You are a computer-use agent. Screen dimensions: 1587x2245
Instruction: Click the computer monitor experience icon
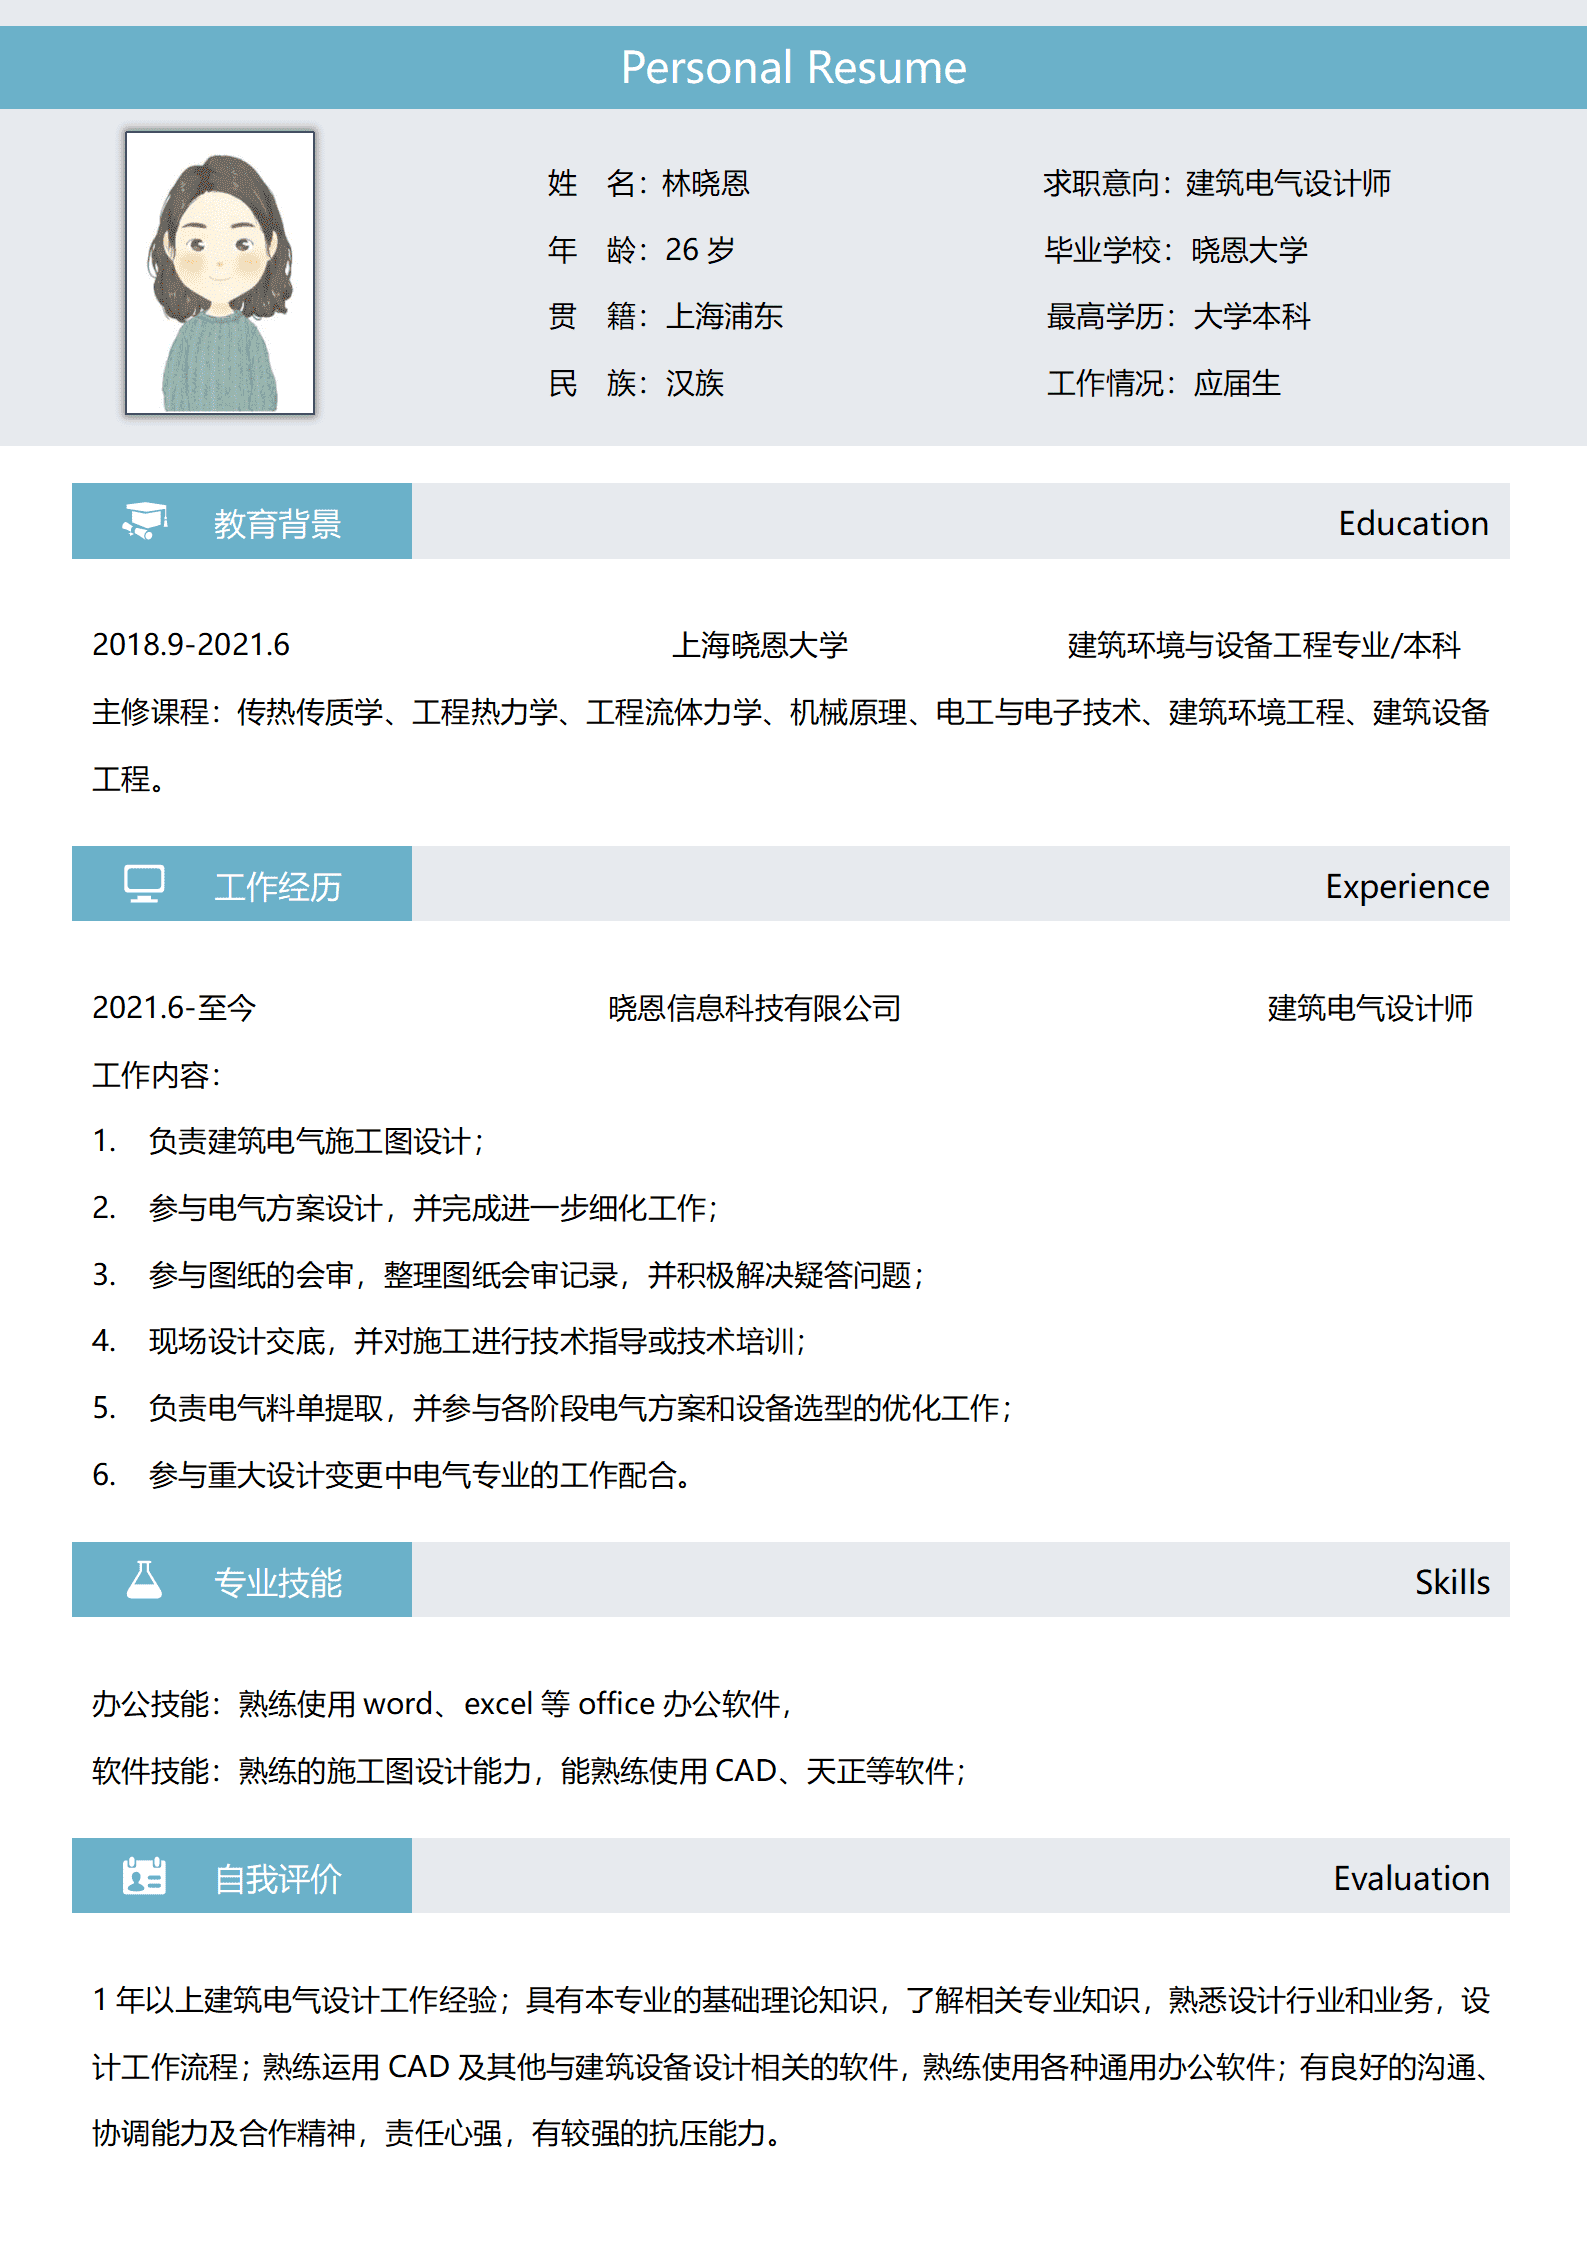point(144,884)
